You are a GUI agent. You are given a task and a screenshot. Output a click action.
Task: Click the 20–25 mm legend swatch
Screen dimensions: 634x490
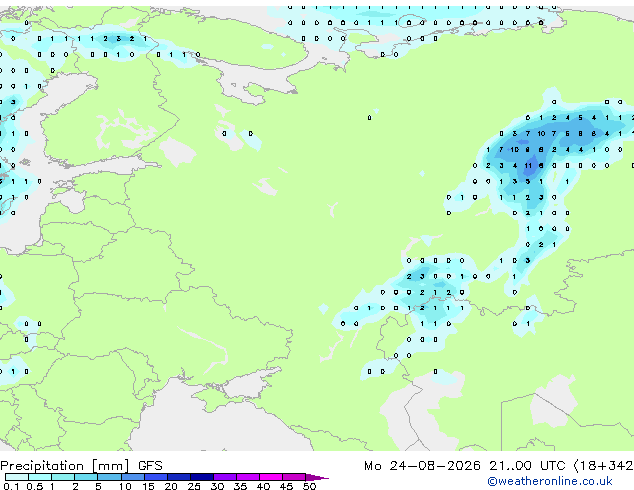(x=178, y=477)
